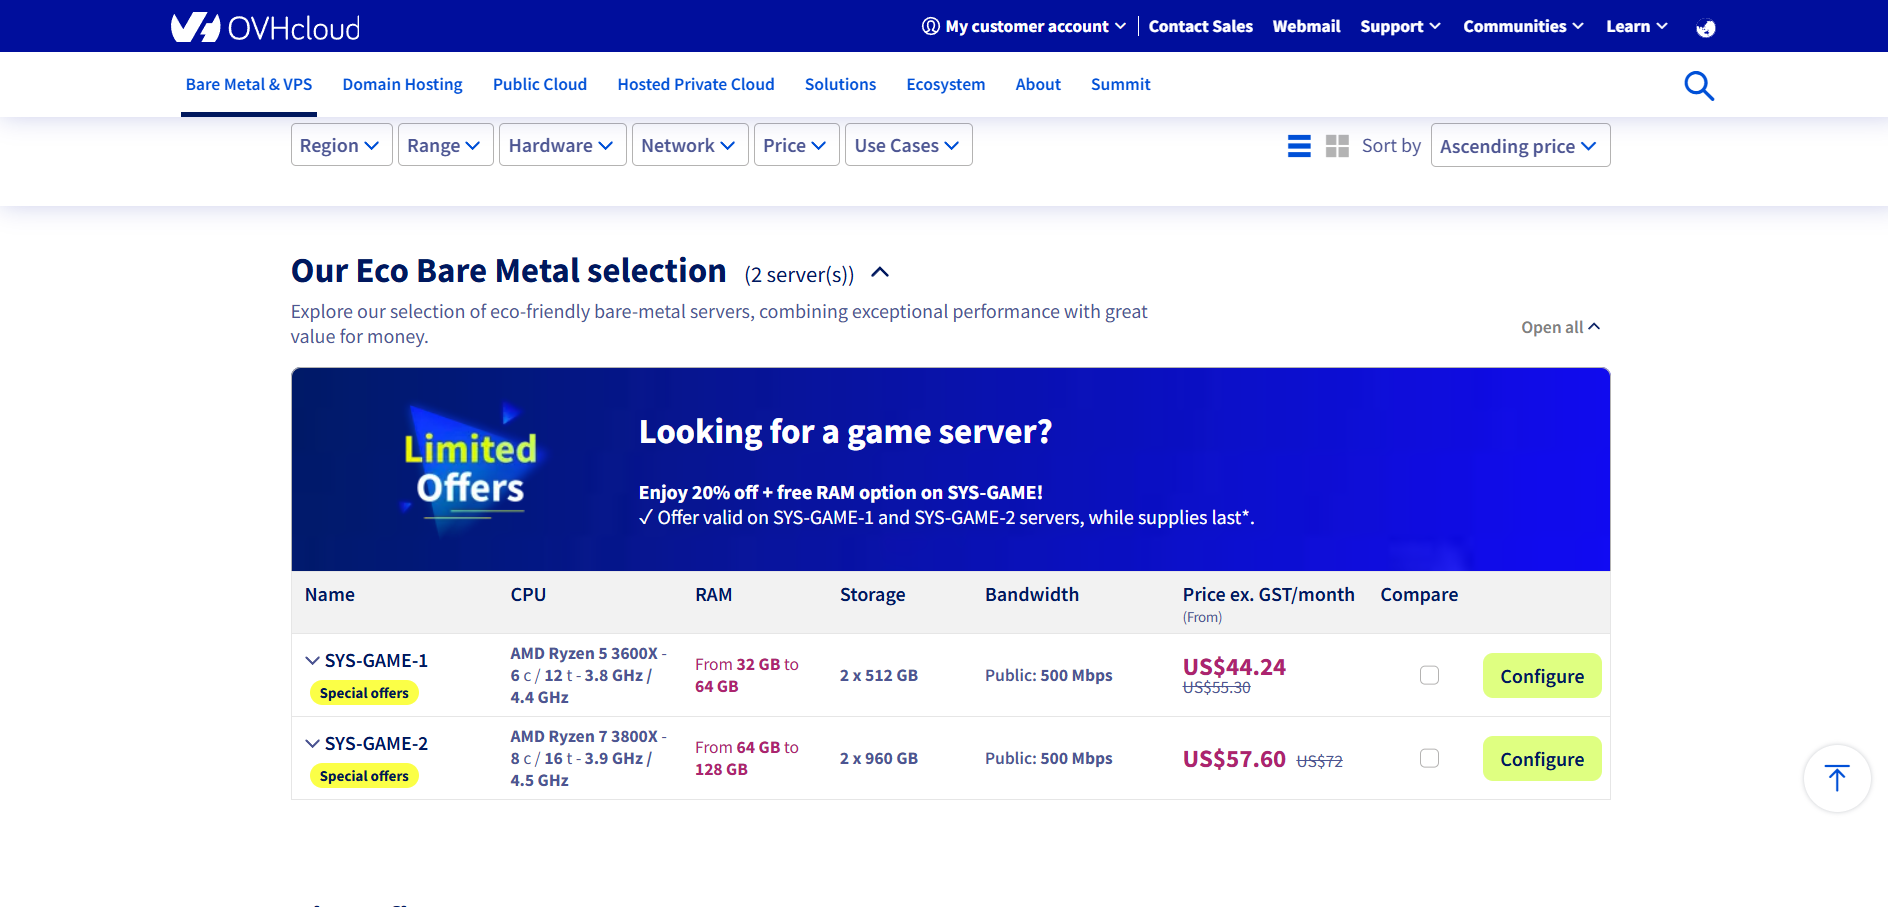Viewport: 1888px width, 907px height.
Task: Collapse the Eco Bare Metal selection section
Action: [x=880, y=273]
